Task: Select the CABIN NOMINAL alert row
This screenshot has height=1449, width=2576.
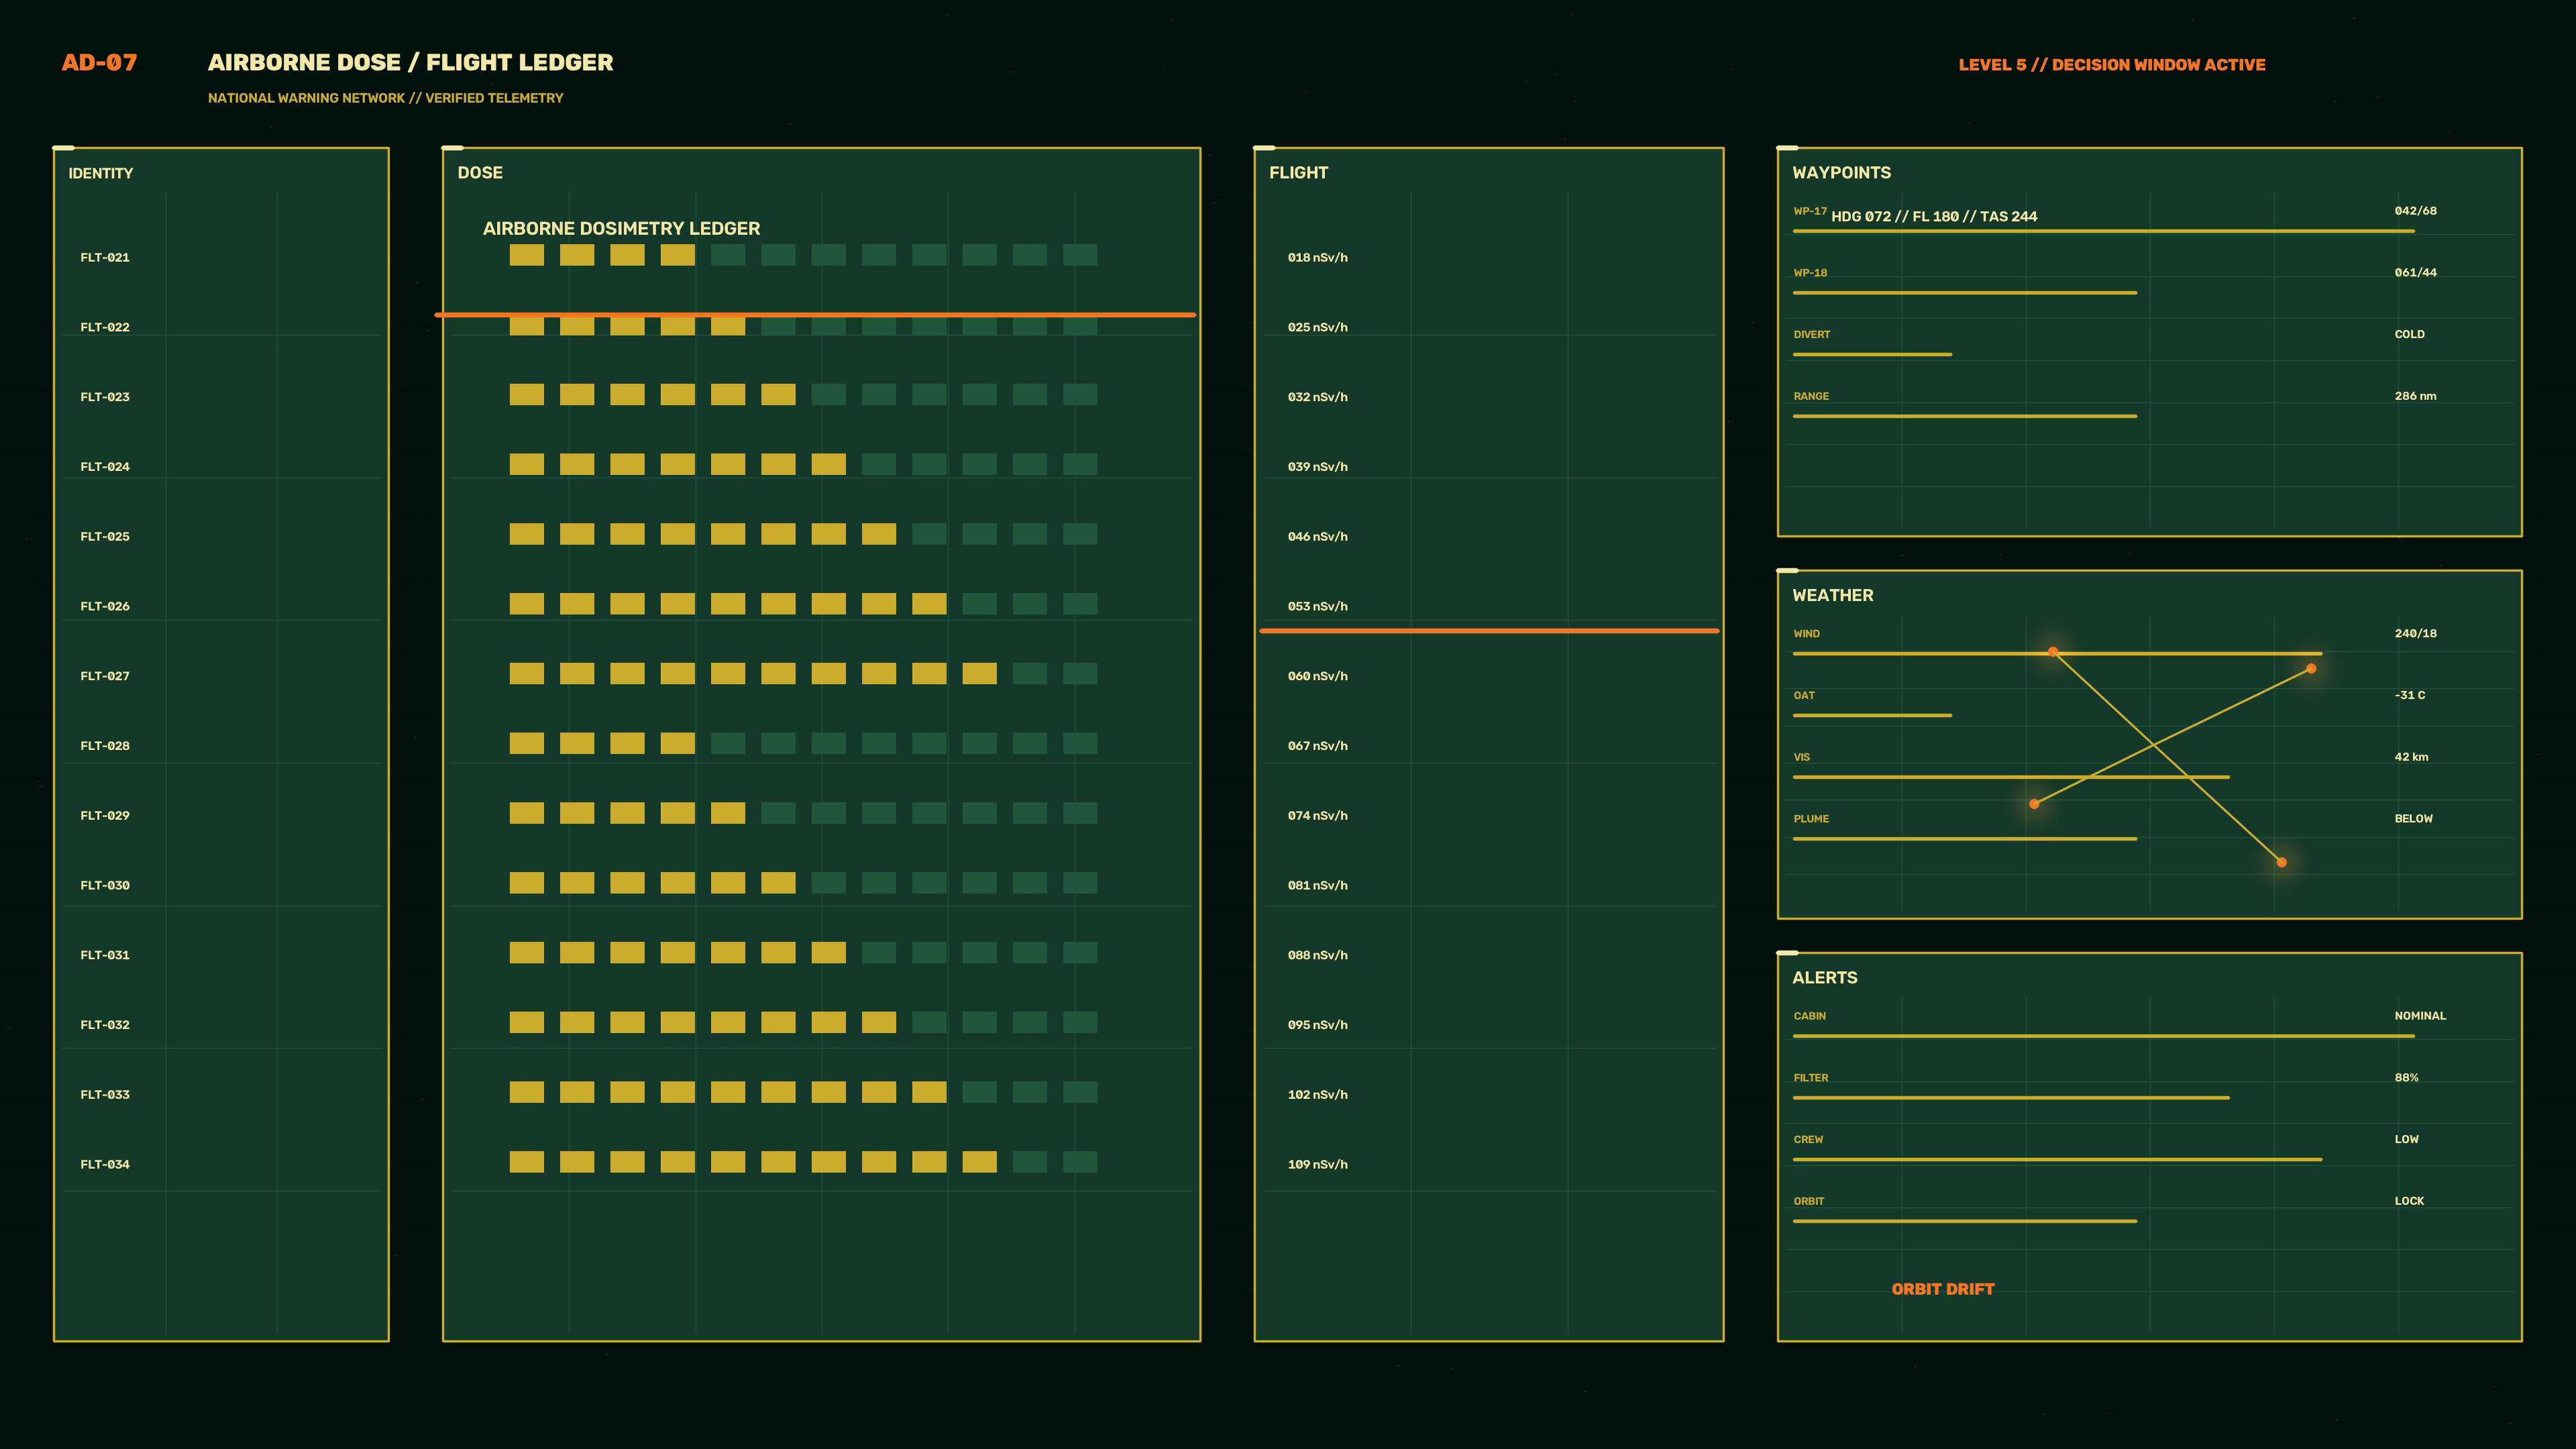Action: click(x=2150, y=1023)
